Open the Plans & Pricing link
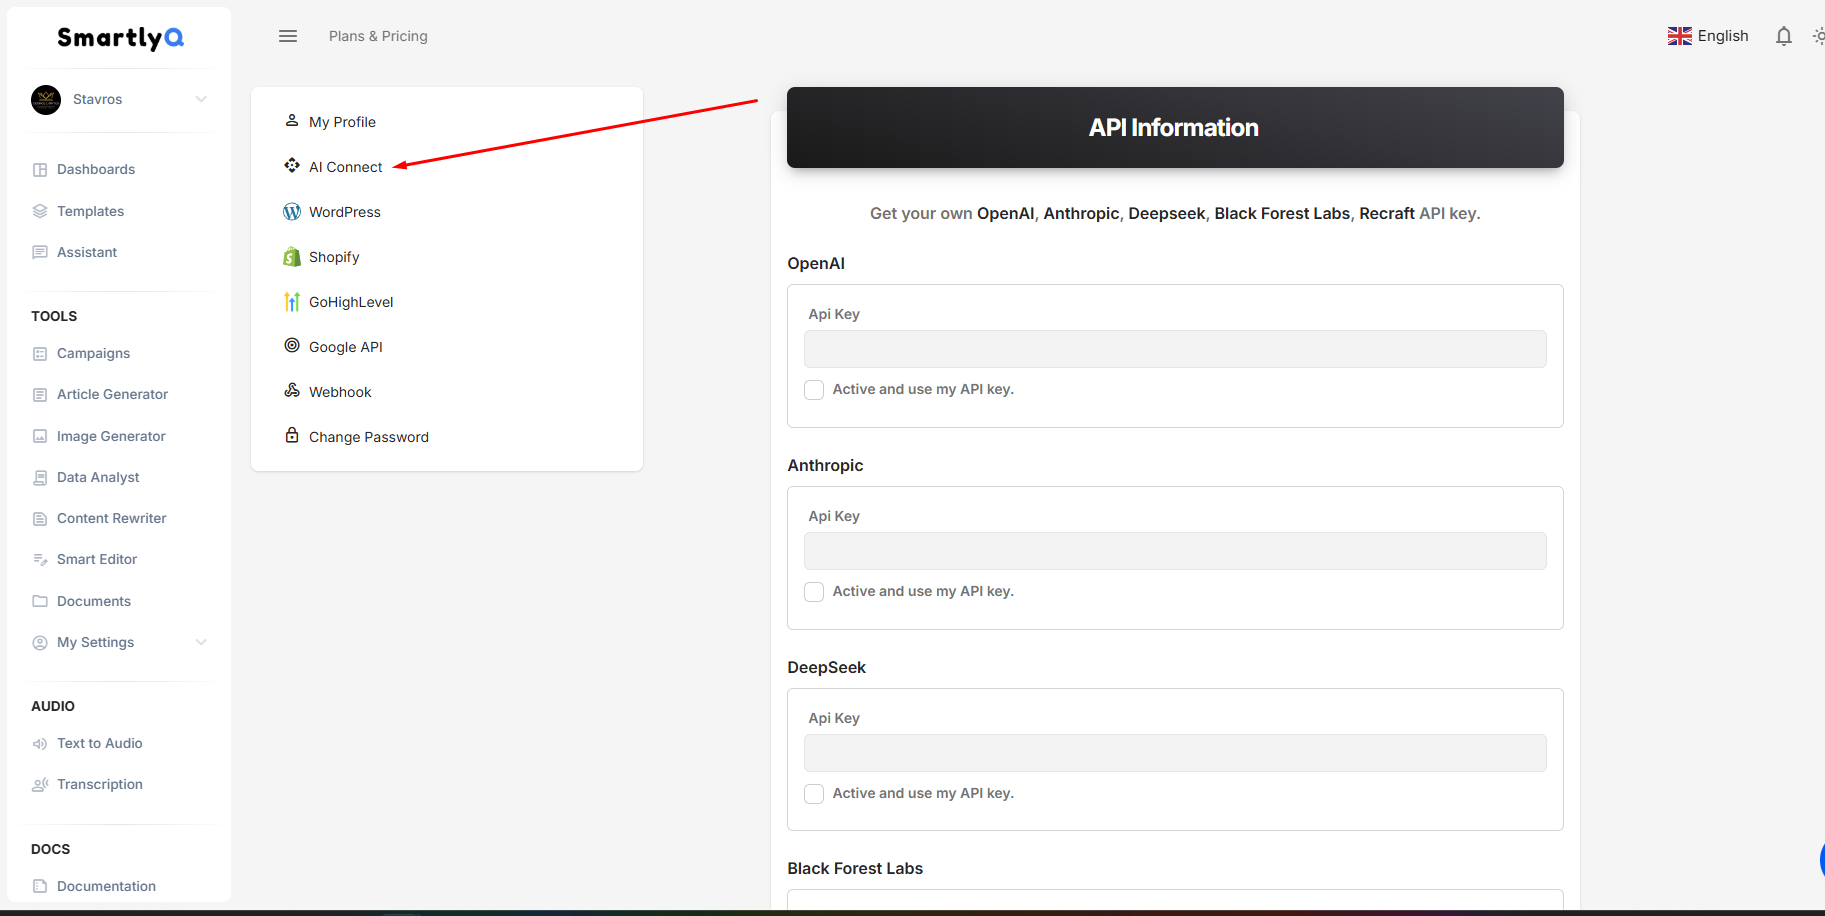Screen dimensions: 1825x916 pos(378,36)
